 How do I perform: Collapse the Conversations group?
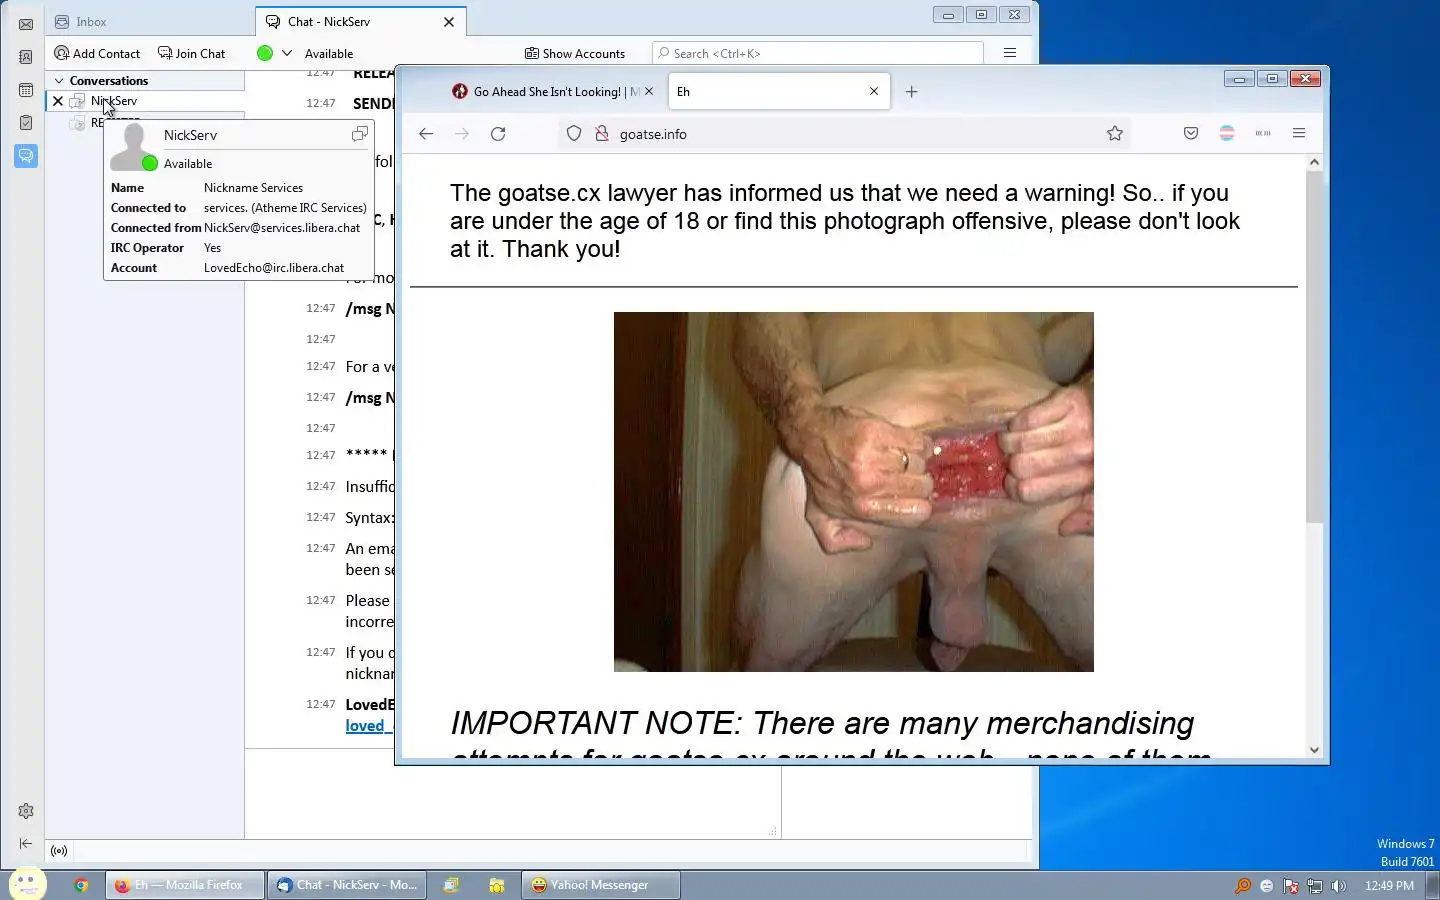[59, 80]
